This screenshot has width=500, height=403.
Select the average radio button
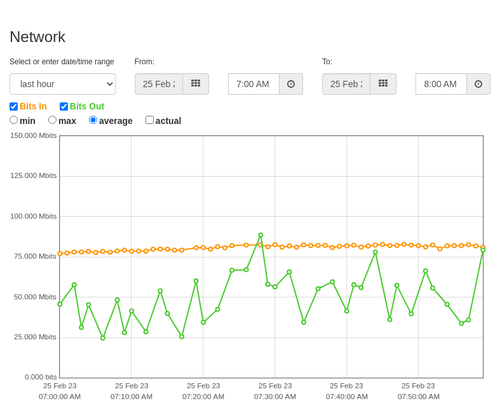pos(93,120)
